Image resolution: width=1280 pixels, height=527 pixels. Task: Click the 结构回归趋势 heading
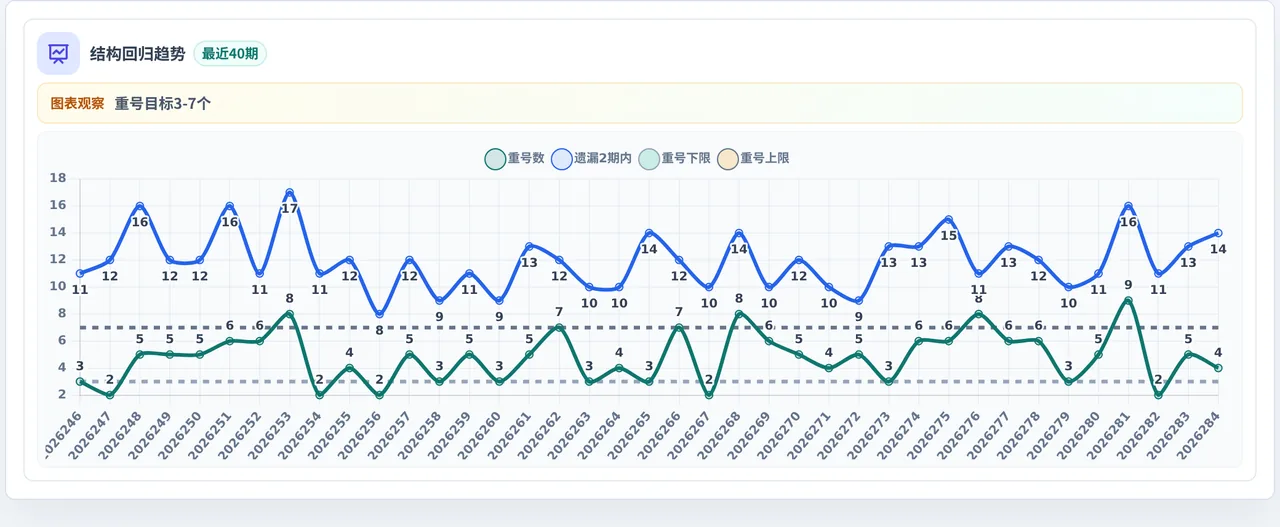click(x=138, y=54)
